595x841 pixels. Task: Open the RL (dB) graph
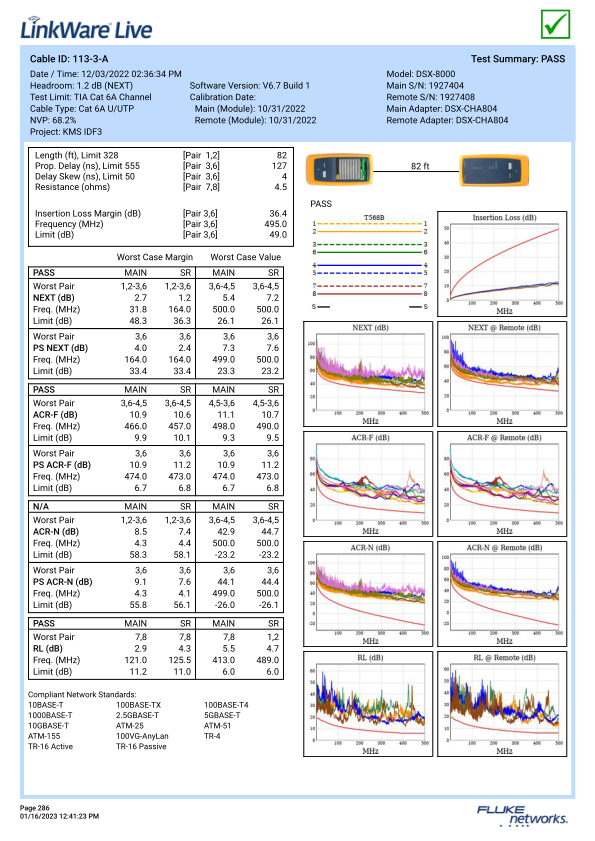[368, 704]
